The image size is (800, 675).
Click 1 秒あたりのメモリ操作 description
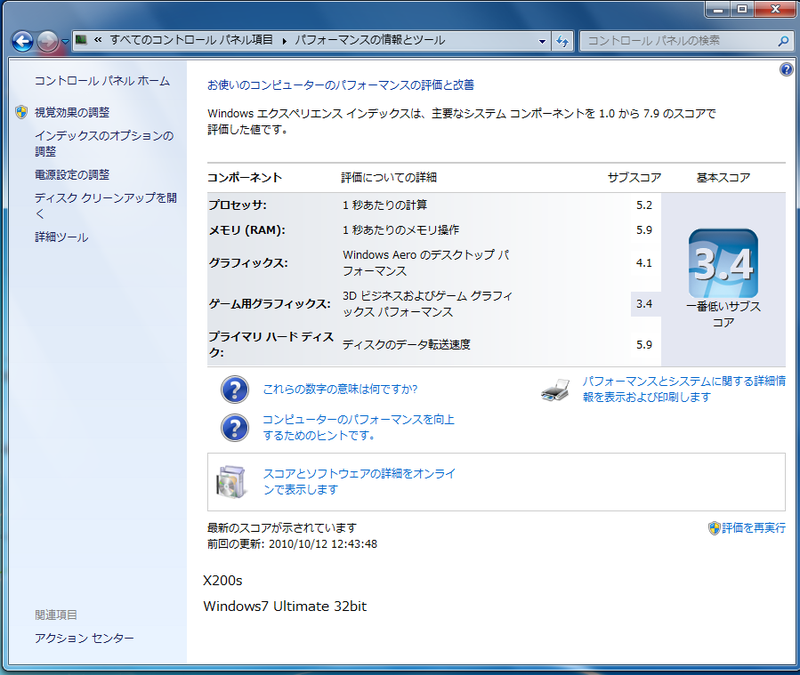click(401, 230)
